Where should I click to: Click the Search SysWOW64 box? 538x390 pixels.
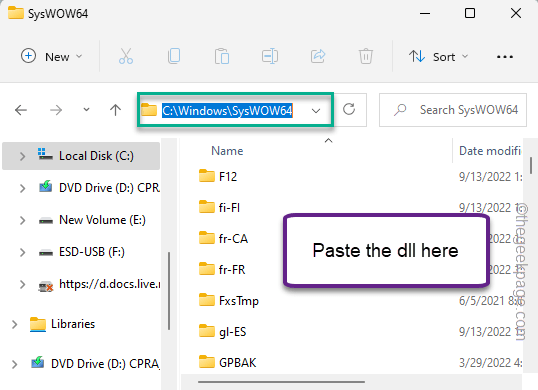click(453, 110)
